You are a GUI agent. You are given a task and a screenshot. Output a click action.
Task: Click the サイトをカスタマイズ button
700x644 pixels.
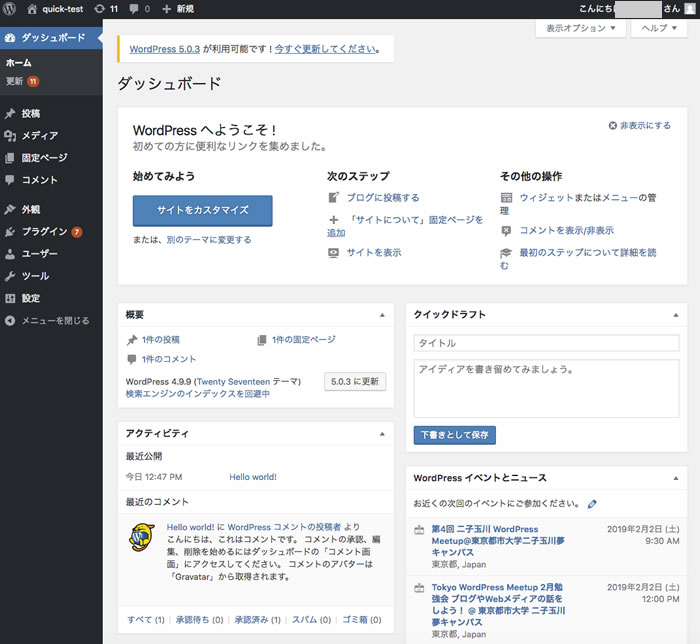click(x=202, y=211)
